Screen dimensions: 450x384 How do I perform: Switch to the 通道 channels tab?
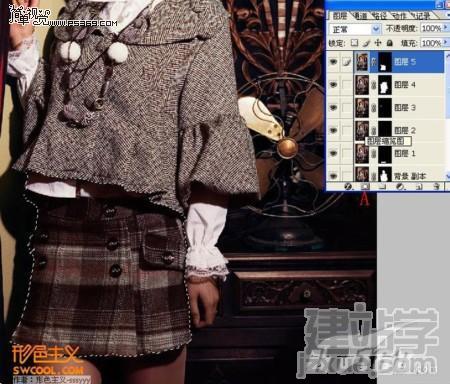(x=359, y=16)
